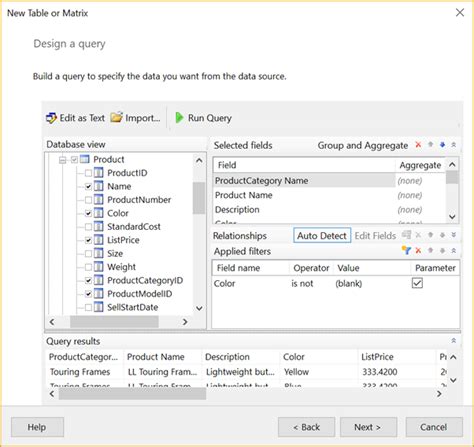Collapse the Selected fields pane chevron
This screenshot has width=474, height=447.
pos(454,145)
